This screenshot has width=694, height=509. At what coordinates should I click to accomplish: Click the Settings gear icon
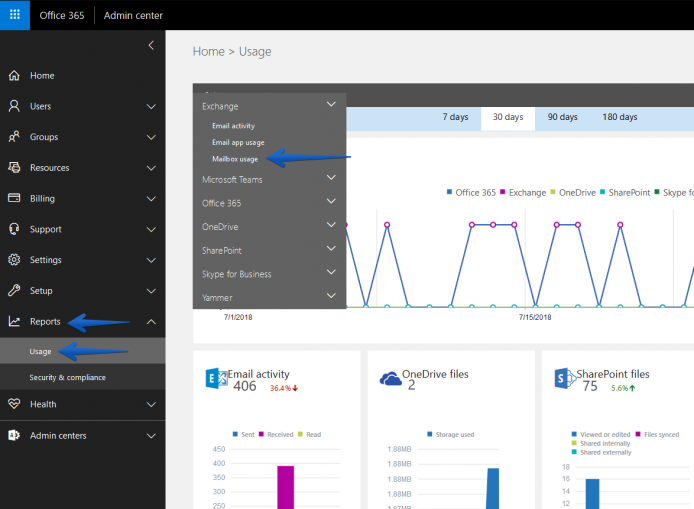point(14,260)
